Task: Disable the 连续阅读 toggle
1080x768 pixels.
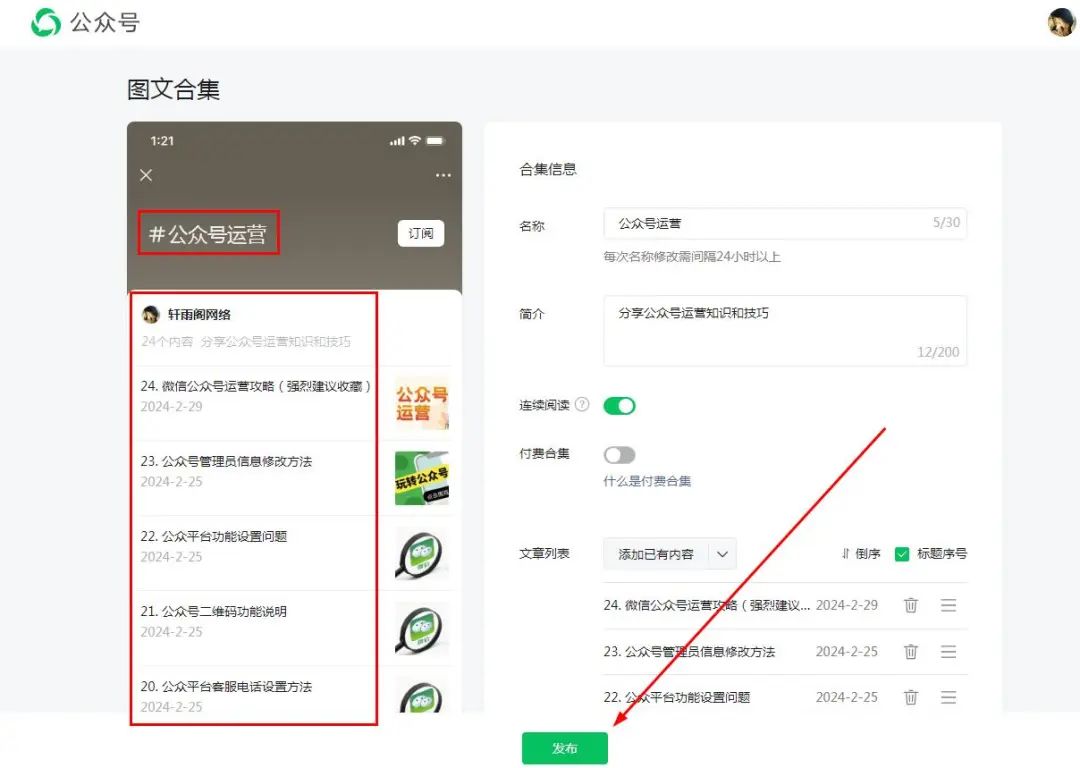Action: 620,406
